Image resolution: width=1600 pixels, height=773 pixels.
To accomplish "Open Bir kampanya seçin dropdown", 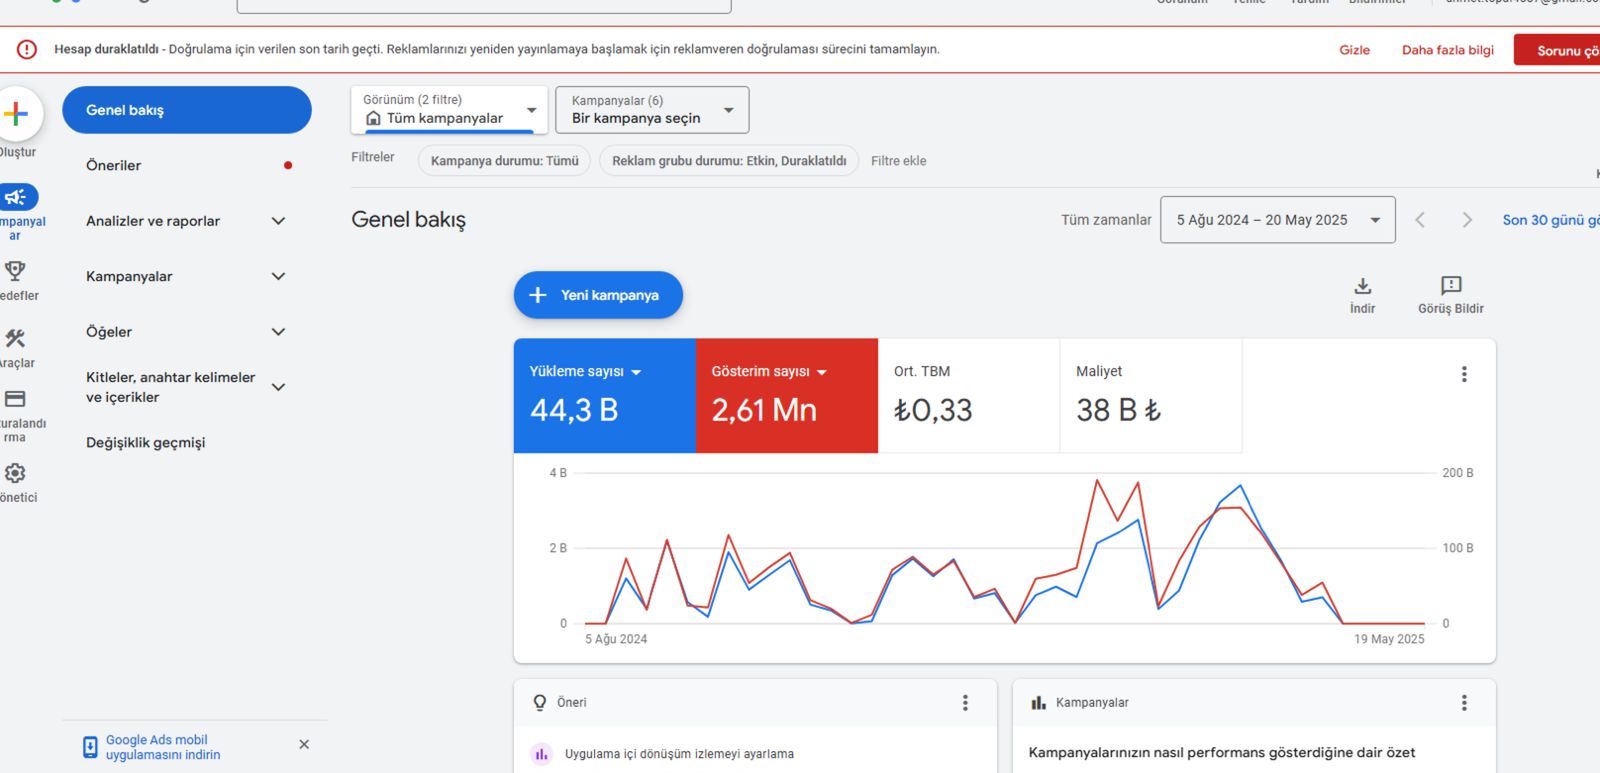I will click(652, 110).
